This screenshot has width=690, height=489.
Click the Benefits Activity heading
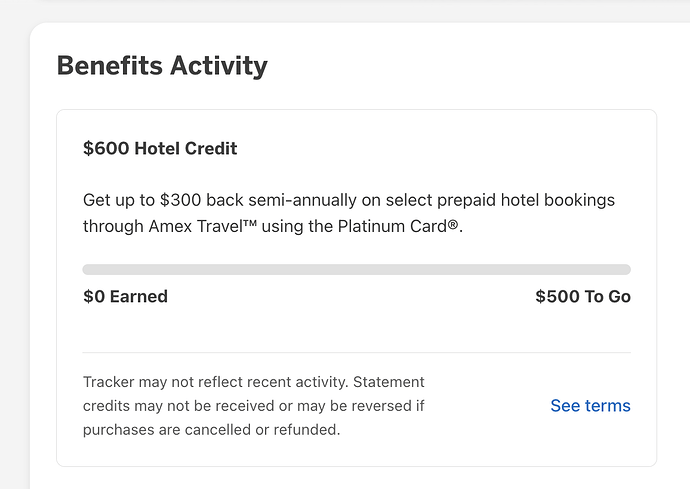click(x=162, y=66)
